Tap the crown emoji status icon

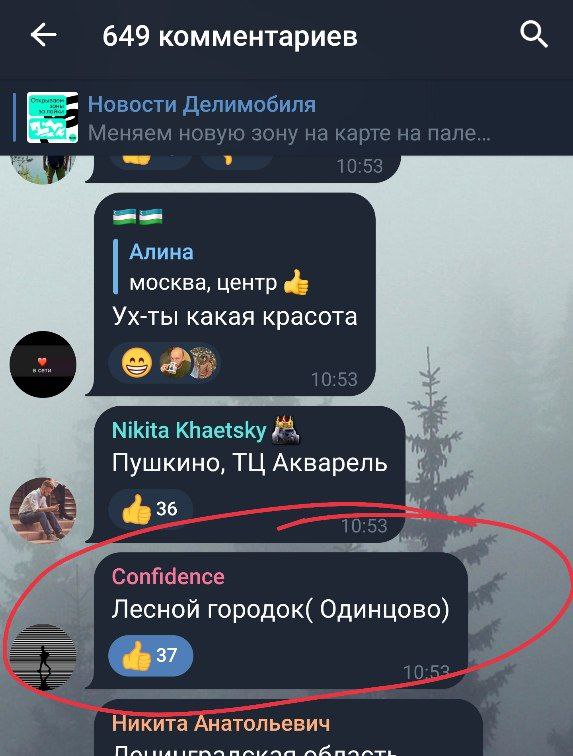click(x=286, y=430)
